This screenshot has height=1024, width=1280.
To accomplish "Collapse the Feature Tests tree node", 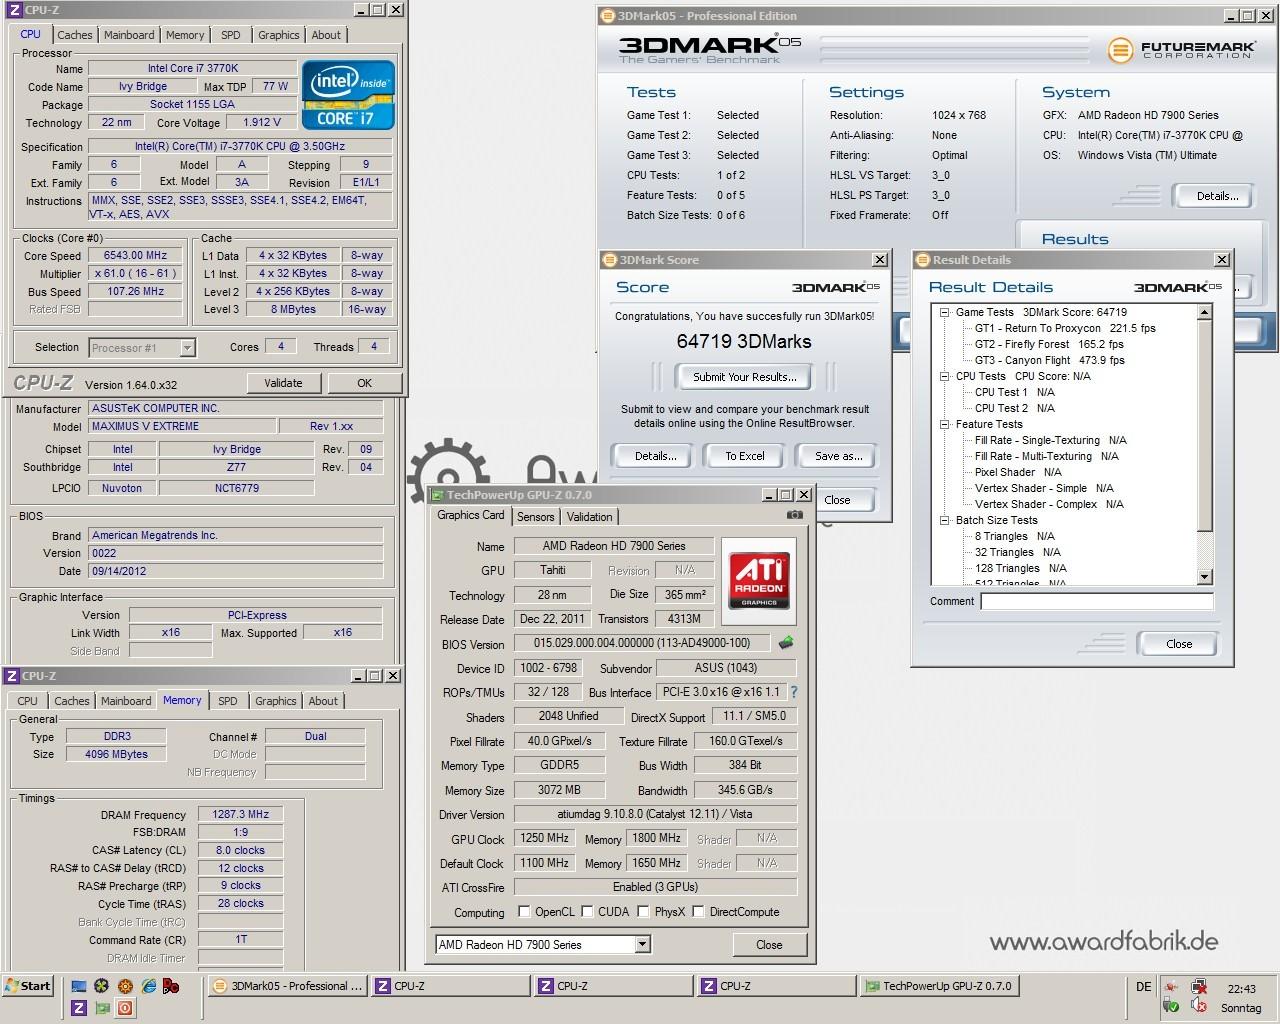I will click(x=944, y=424).
